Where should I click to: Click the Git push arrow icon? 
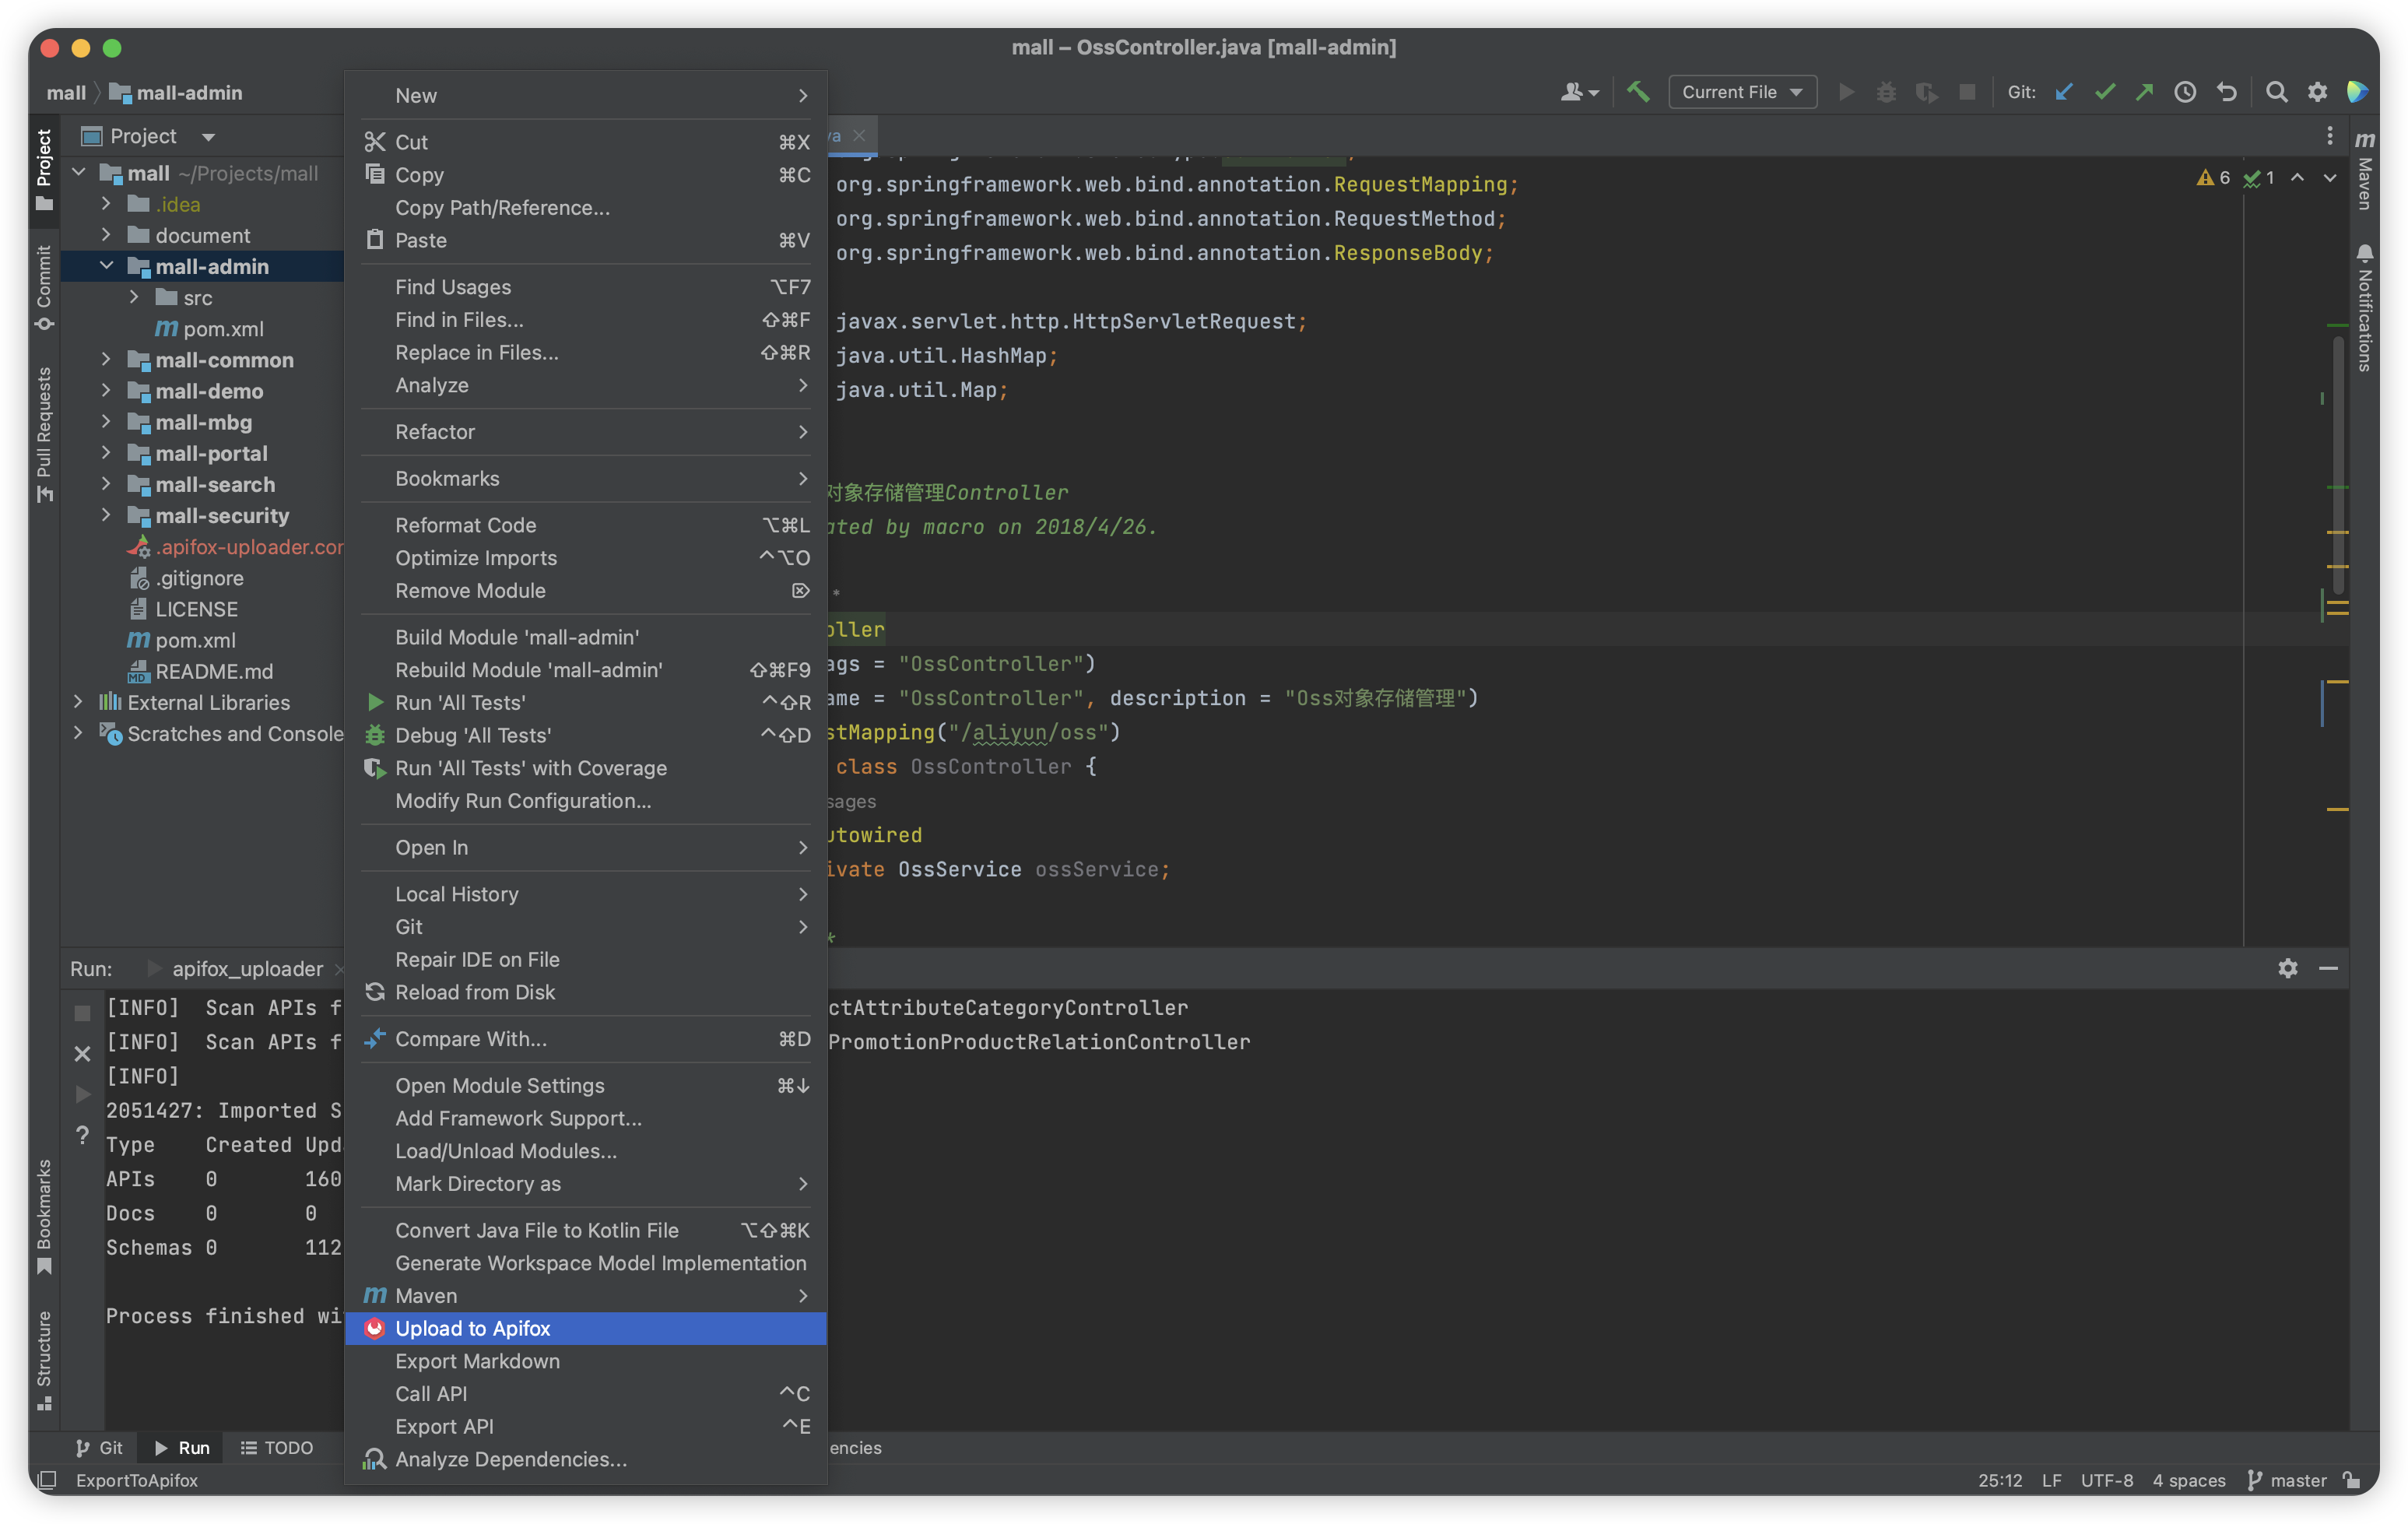pyautogui.click(x=2145, y=92)
